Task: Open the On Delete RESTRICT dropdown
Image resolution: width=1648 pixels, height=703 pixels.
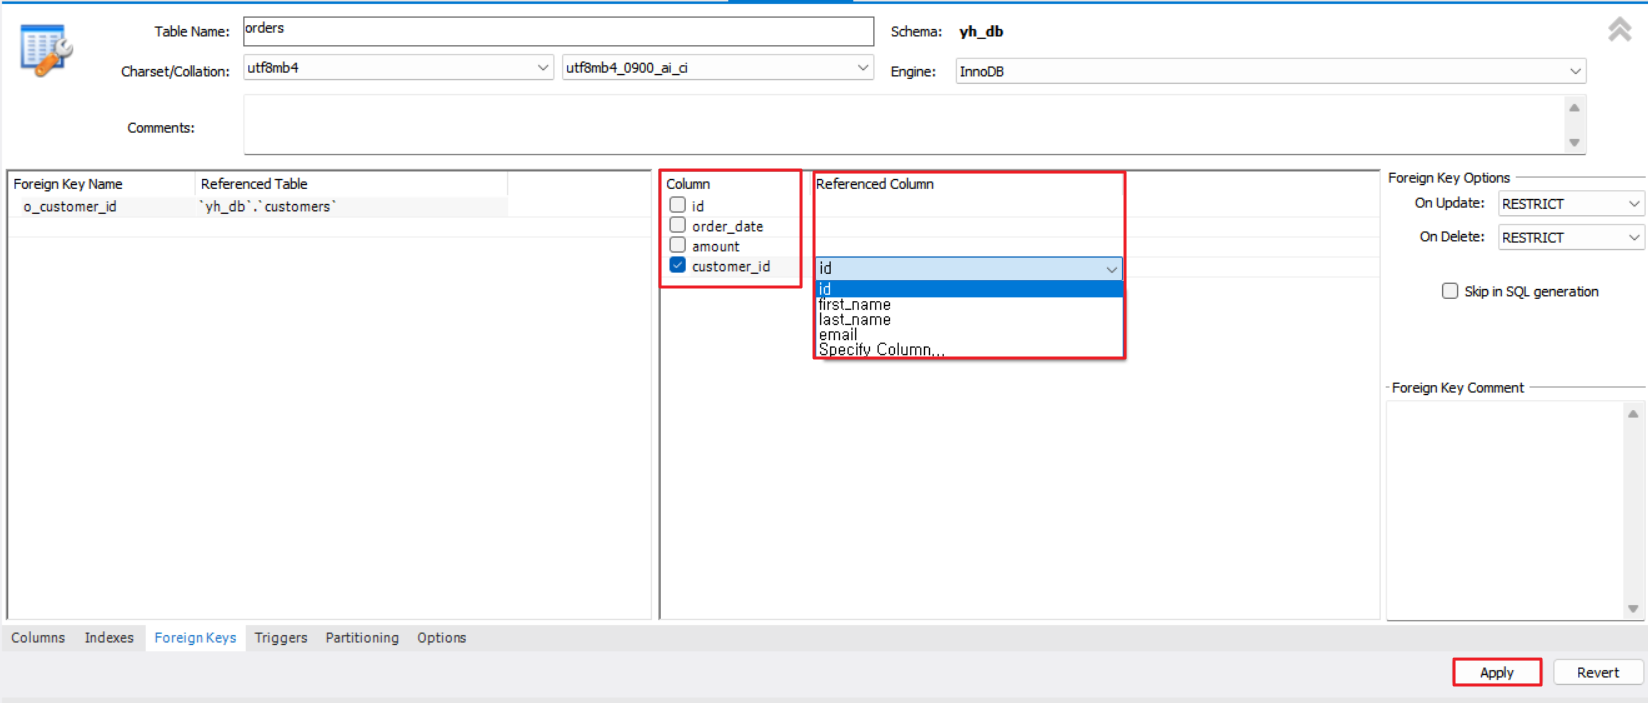Action: point(1570,238)
